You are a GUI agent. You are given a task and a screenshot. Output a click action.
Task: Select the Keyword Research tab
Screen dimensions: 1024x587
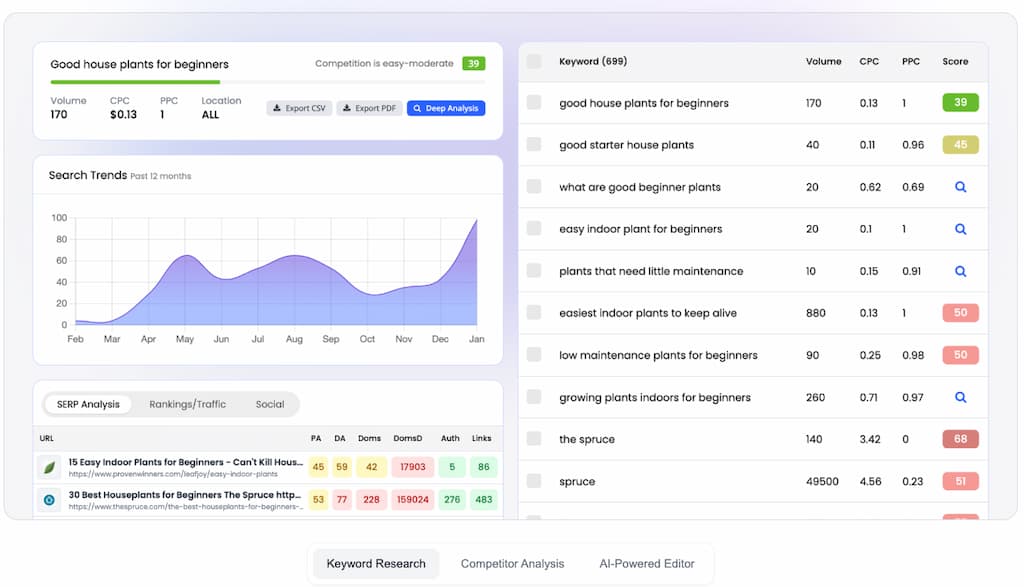pyautogui.click(x=376, y=563)
